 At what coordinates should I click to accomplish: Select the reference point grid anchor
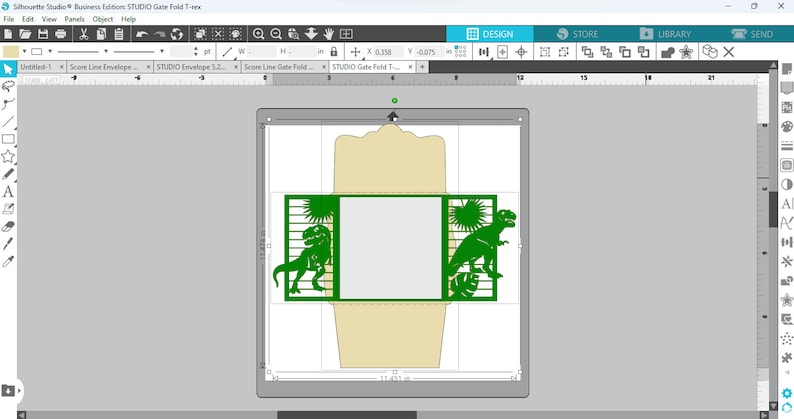click(460, 51)
